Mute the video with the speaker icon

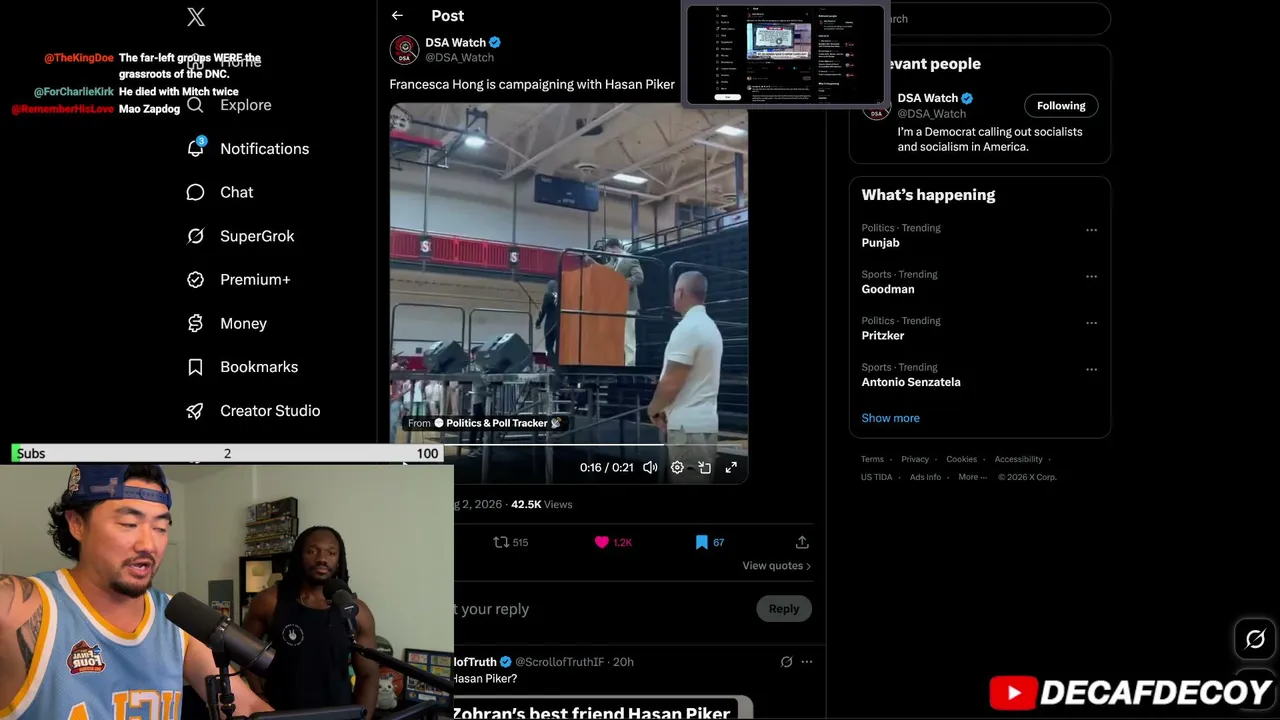click(x=650, y=467)
